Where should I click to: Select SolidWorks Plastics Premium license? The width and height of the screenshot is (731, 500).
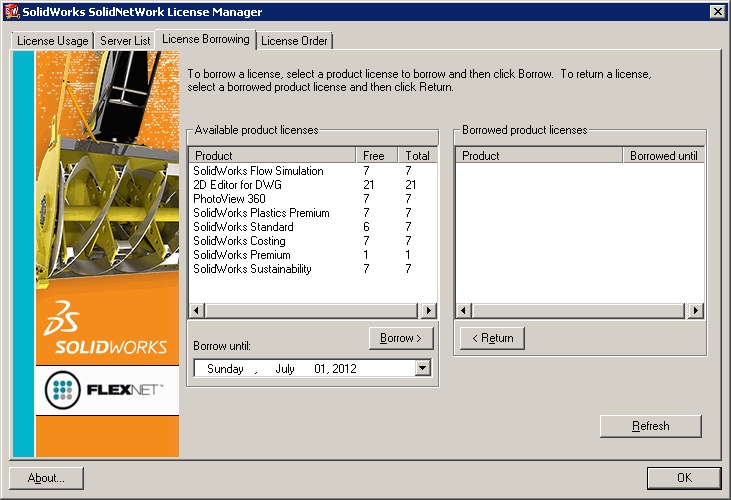coord(262,213)
